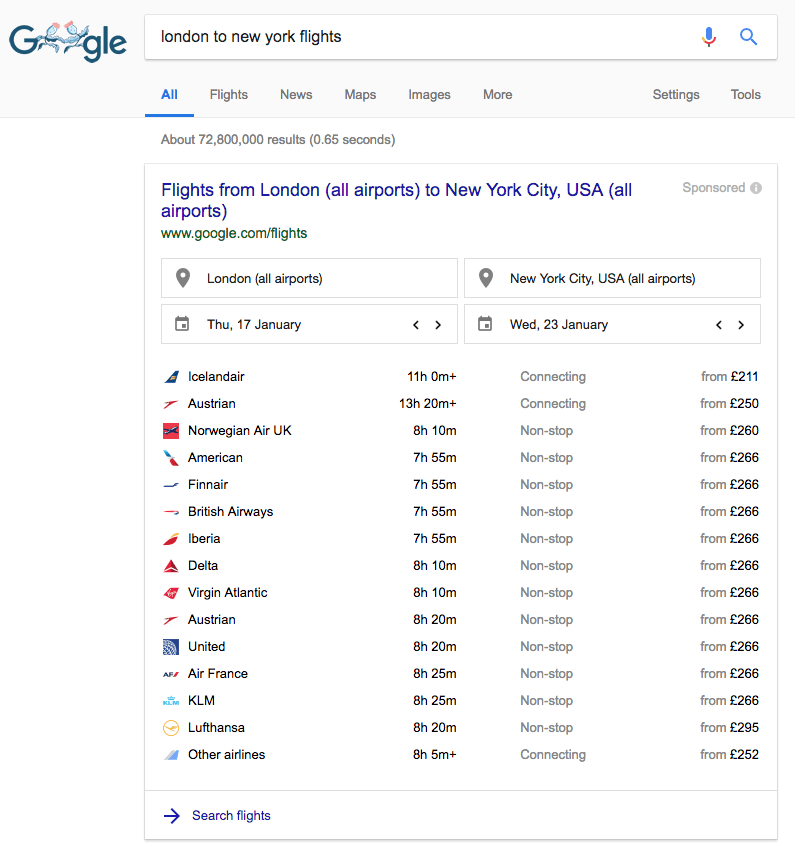Screen dimensions: 795x853
Task: Open the More search categories menu
Action: tap(497, 95)
